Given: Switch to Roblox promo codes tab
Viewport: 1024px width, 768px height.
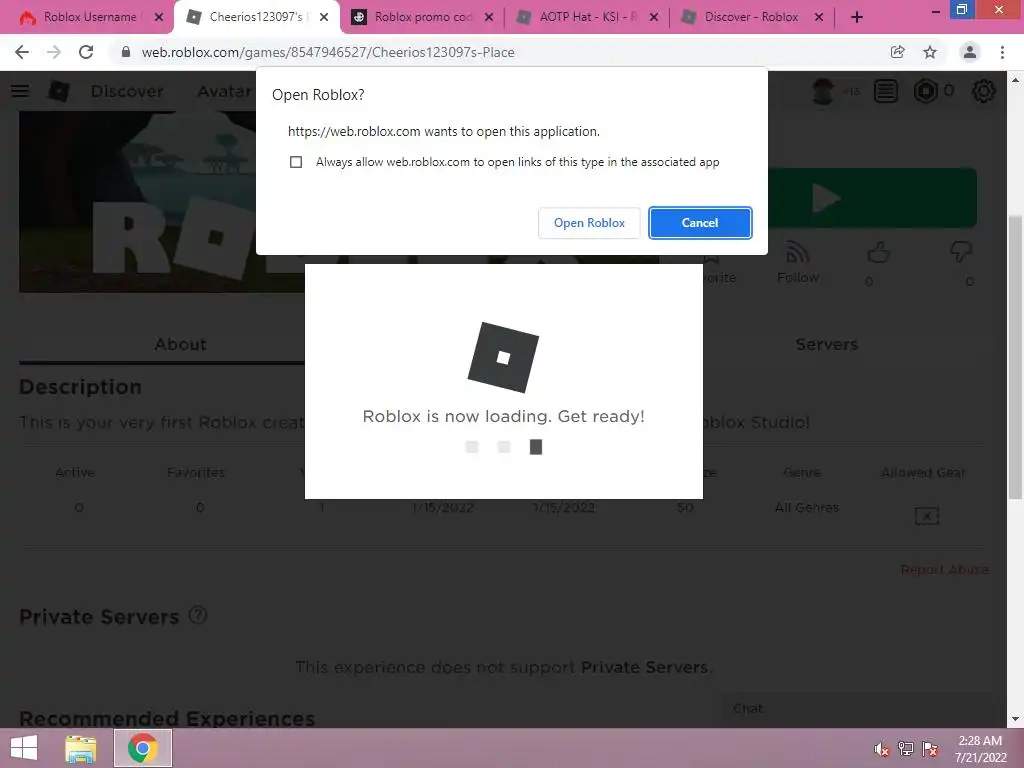Looking at the screenshot, I should click(422, 17).
